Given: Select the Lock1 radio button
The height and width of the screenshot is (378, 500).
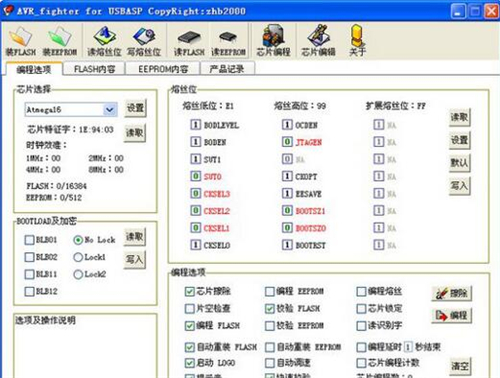Looking at the screenshot, I should tap(78, 257).
